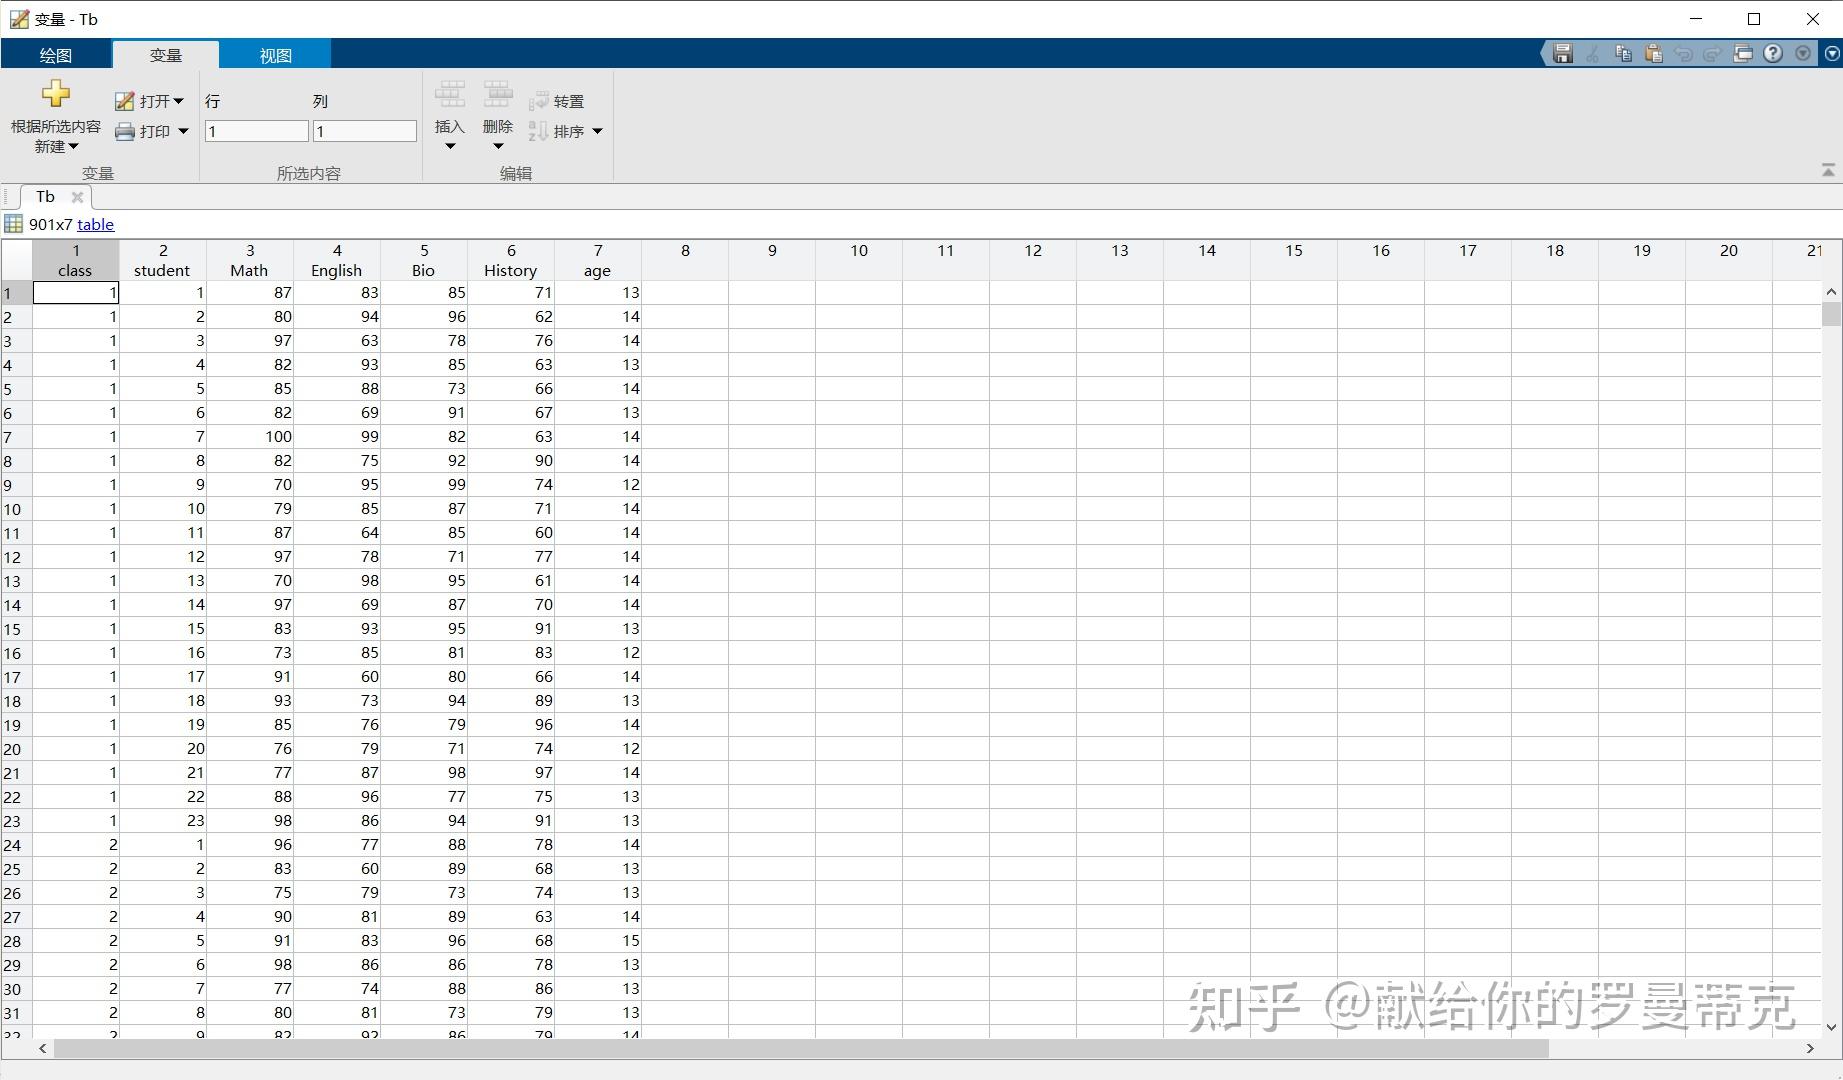
Task: Click the Paste icon in the quick access toolbar
Action: [1653, 53]
